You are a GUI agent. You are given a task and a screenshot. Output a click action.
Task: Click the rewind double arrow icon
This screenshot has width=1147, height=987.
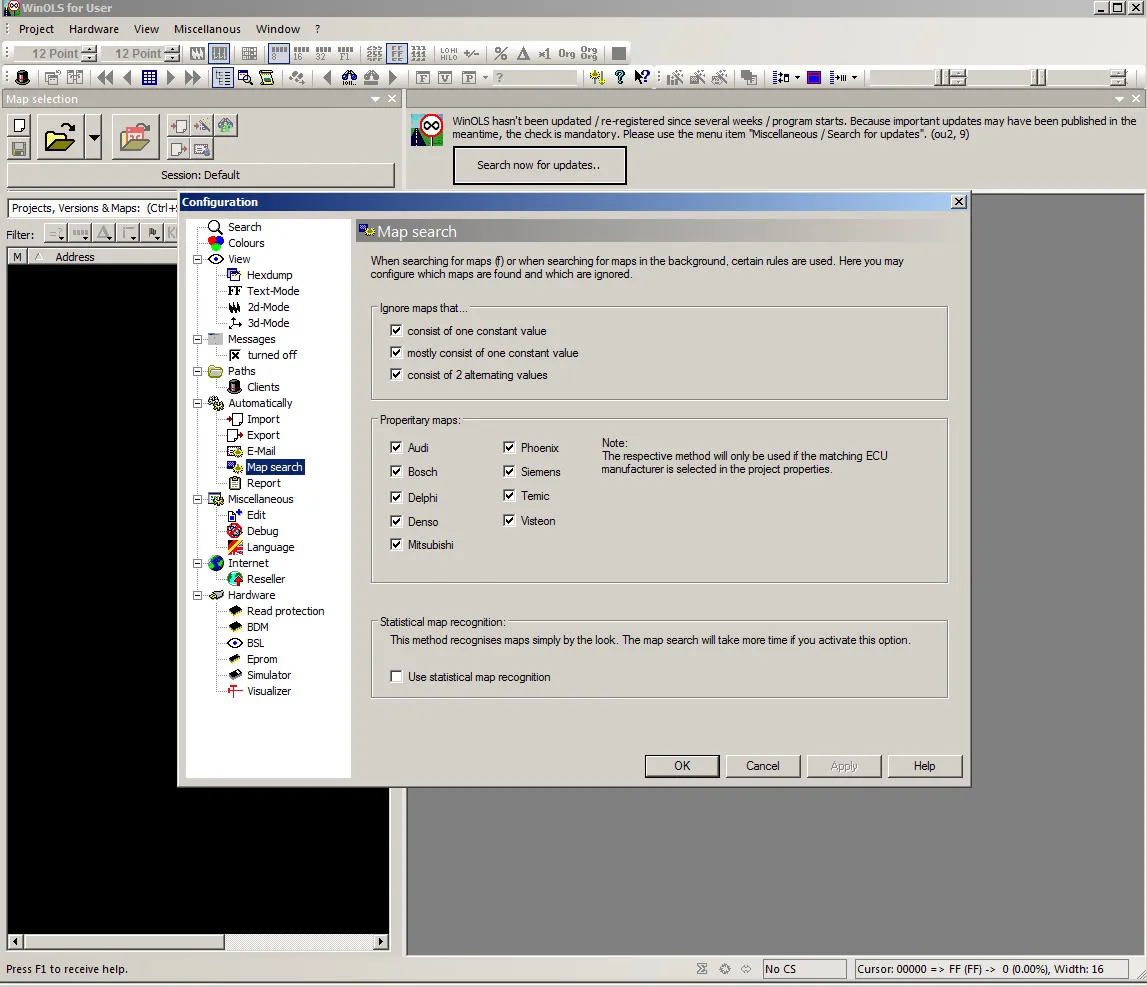point(105,77)
